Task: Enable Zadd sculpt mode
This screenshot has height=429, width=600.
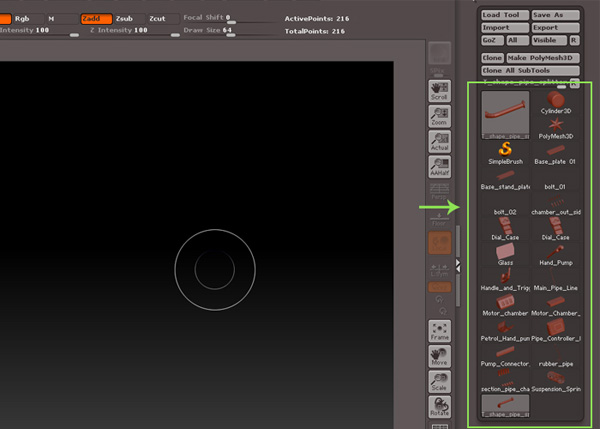Action: pos(91,18)
